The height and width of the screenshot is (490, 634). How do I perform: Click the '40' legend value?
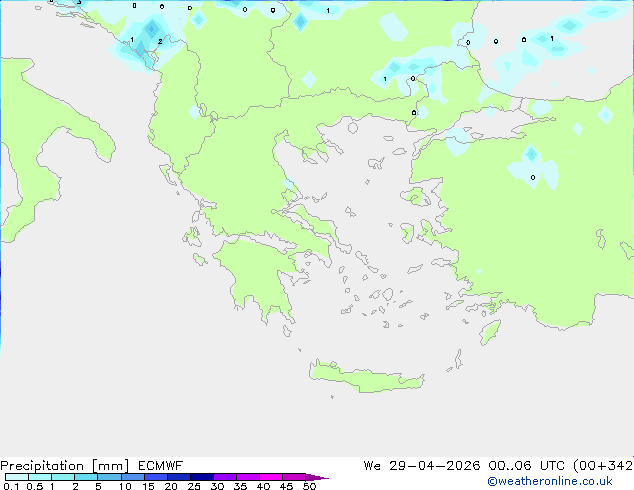tap(264, 486)
